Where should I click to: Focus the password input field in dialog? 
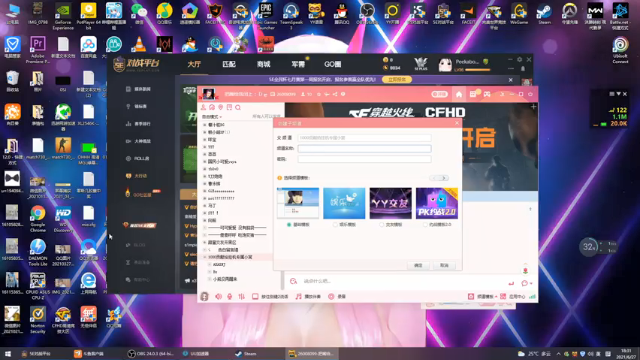pyautogui.click(x=364, y=159)
